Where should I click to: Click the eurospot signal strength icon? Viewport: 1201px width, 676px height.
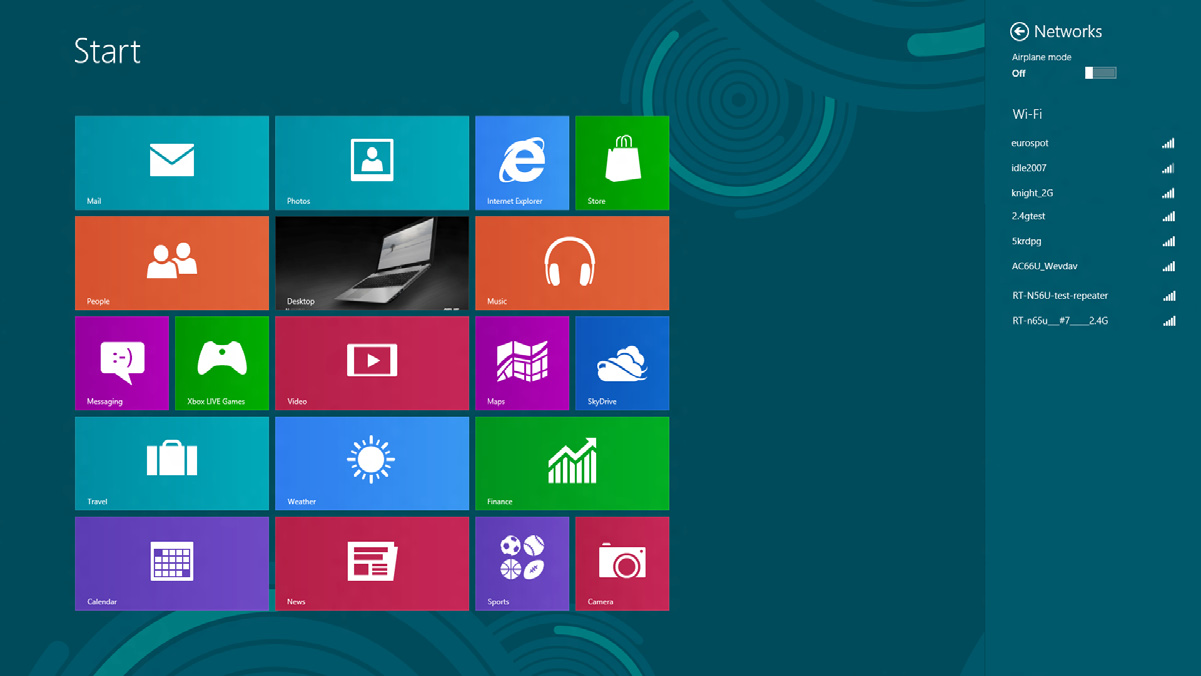tap(1168, 143)
